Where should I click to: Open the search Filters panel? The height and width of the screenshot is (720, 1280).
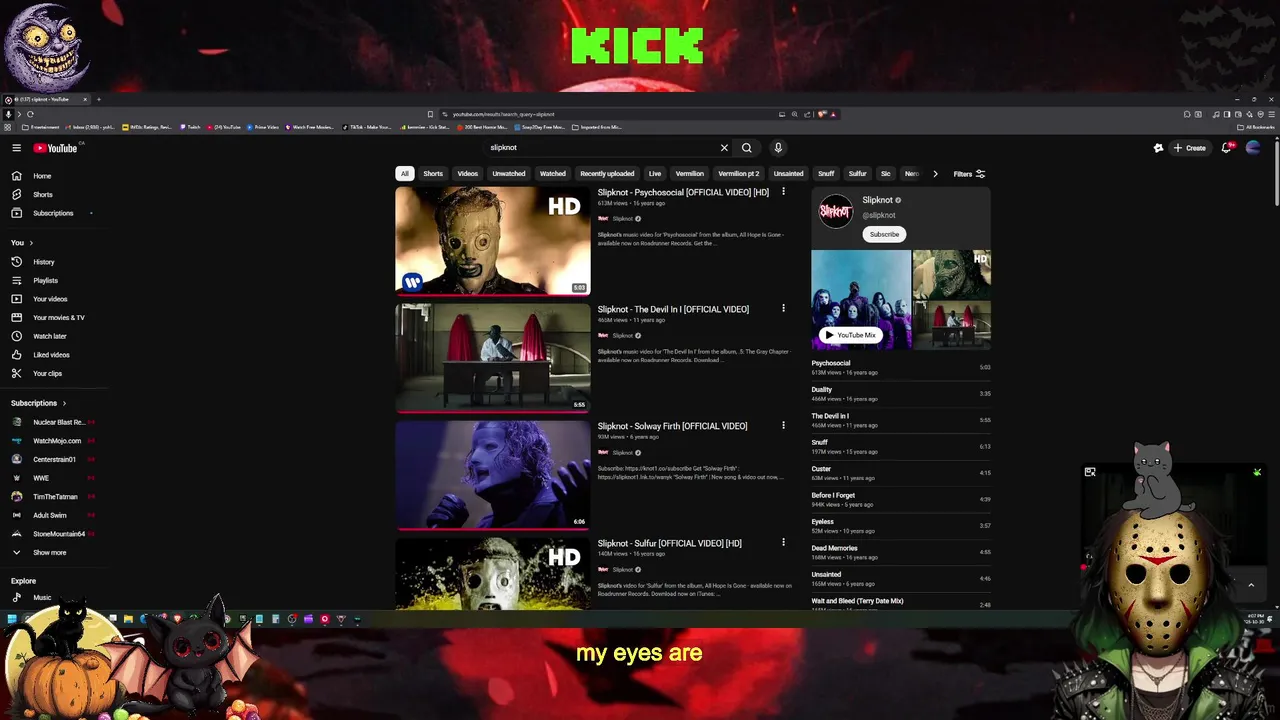coord(969,174)
